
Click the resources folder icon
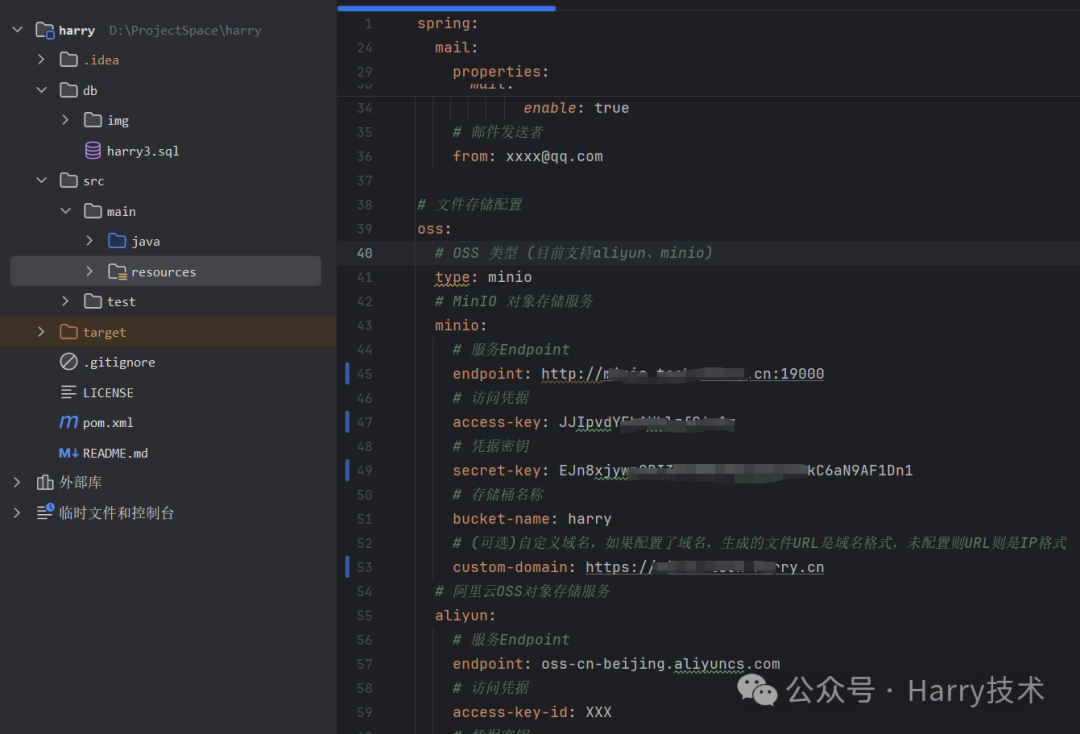[117, 271]
